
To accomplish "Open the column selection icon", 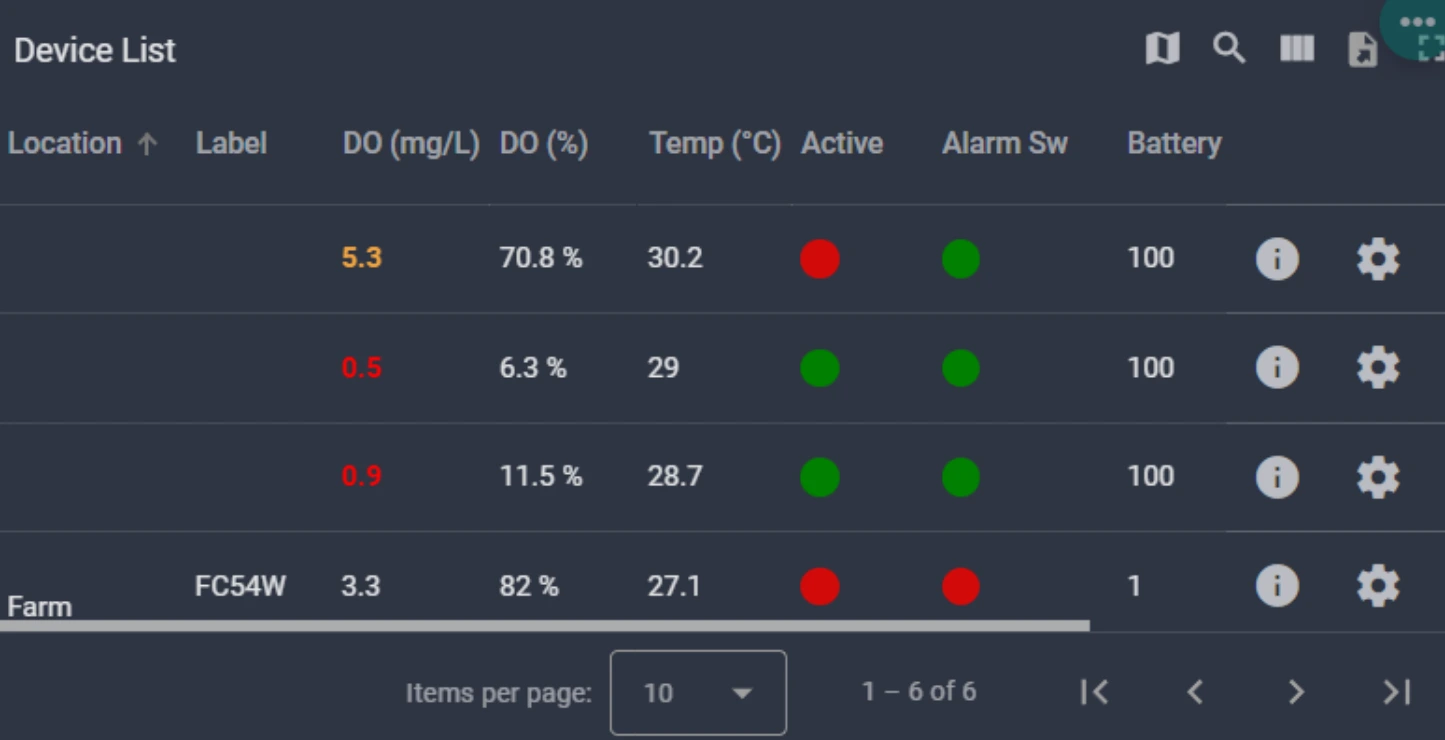I will [x=1297, y=48].
